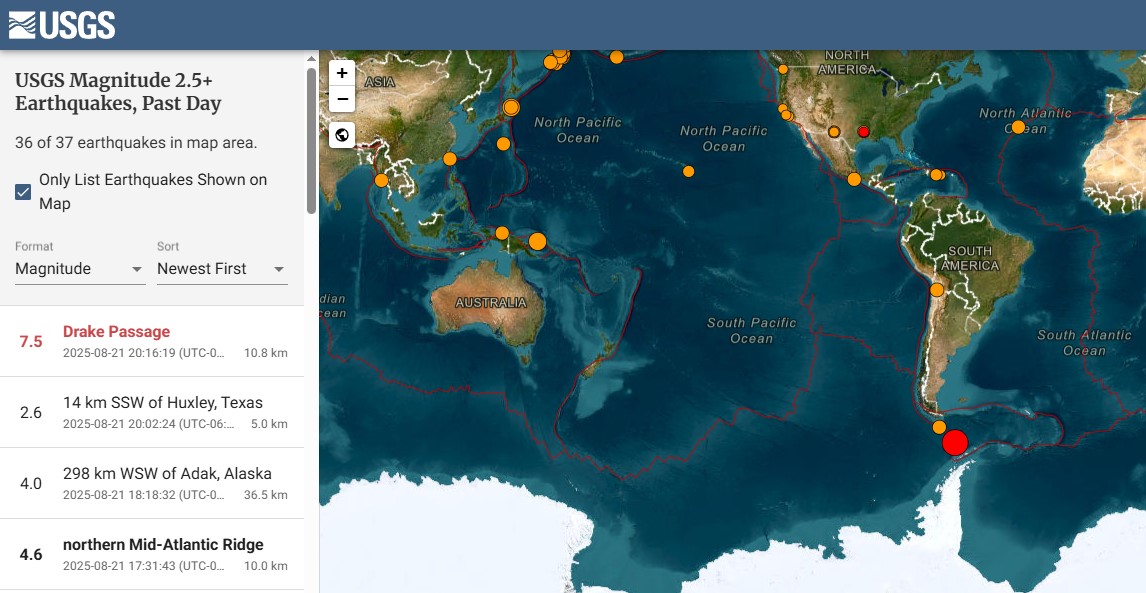The image size is (1146, 593).
Task: Select the Southeast Asia mainland earthquake marker
Action: coord(381,180)
